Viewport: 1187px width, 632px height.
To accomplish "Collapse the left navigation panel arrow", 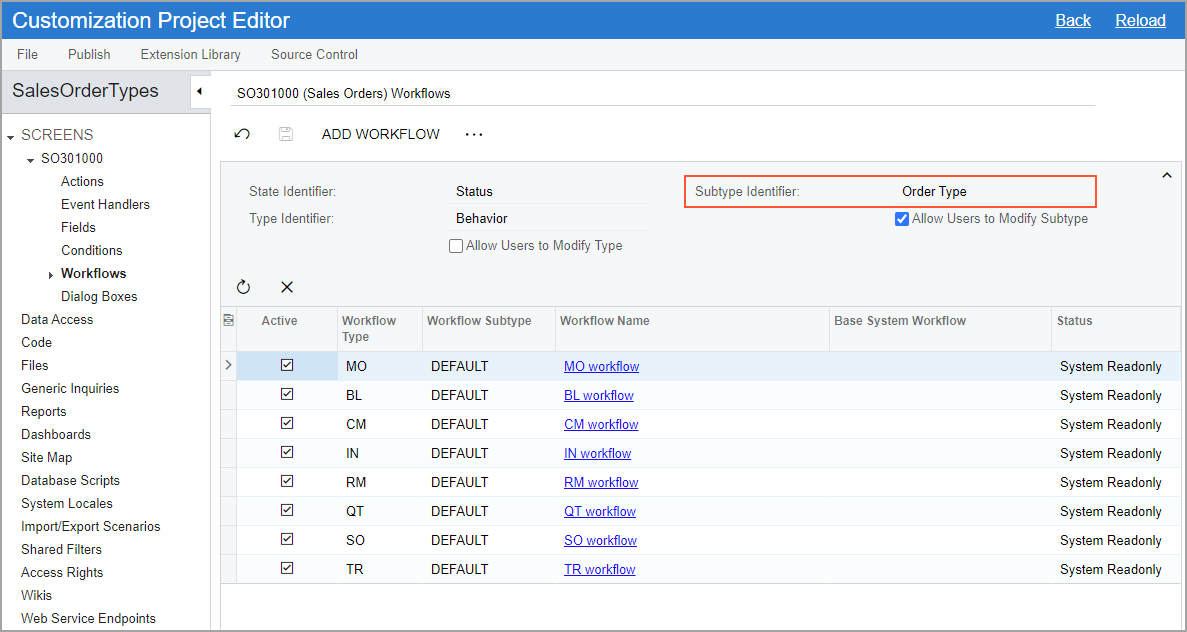I will [199, 92].
